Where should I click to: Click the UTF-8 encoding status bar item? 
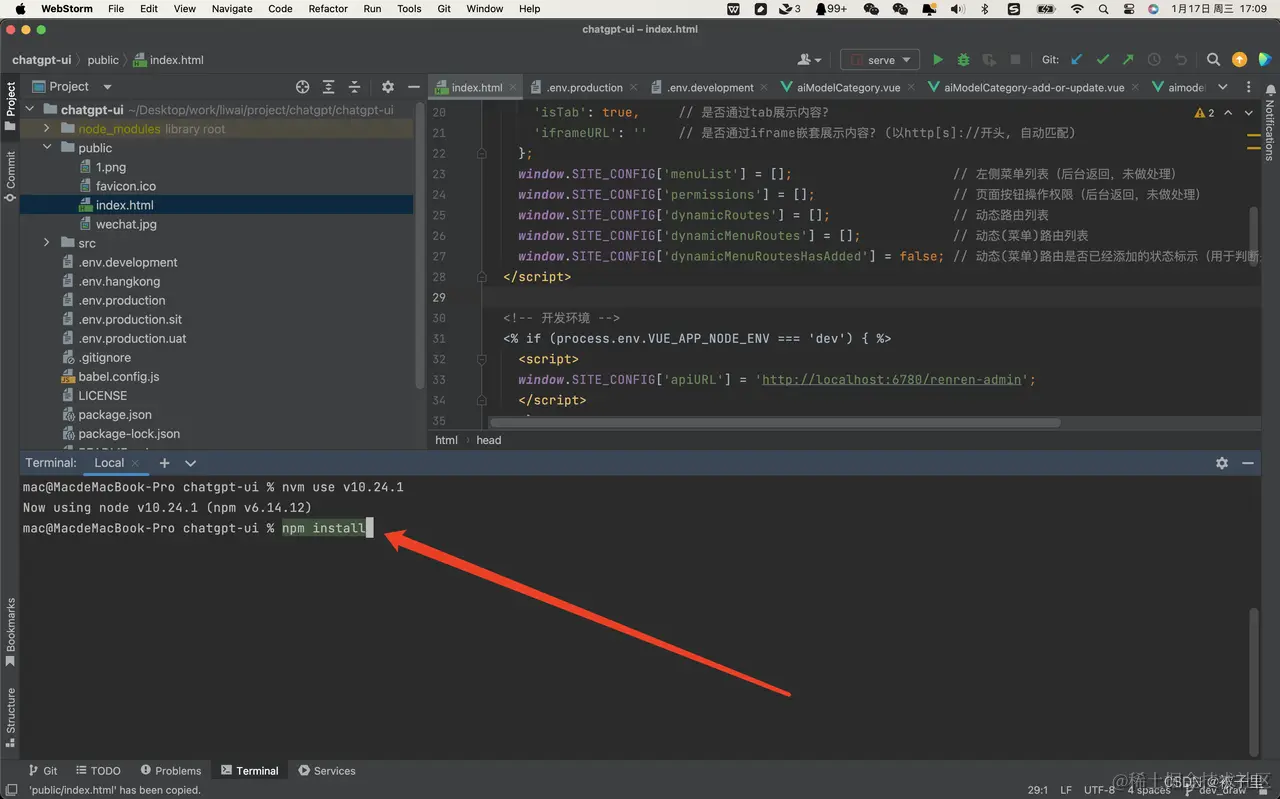point(1099,790)
